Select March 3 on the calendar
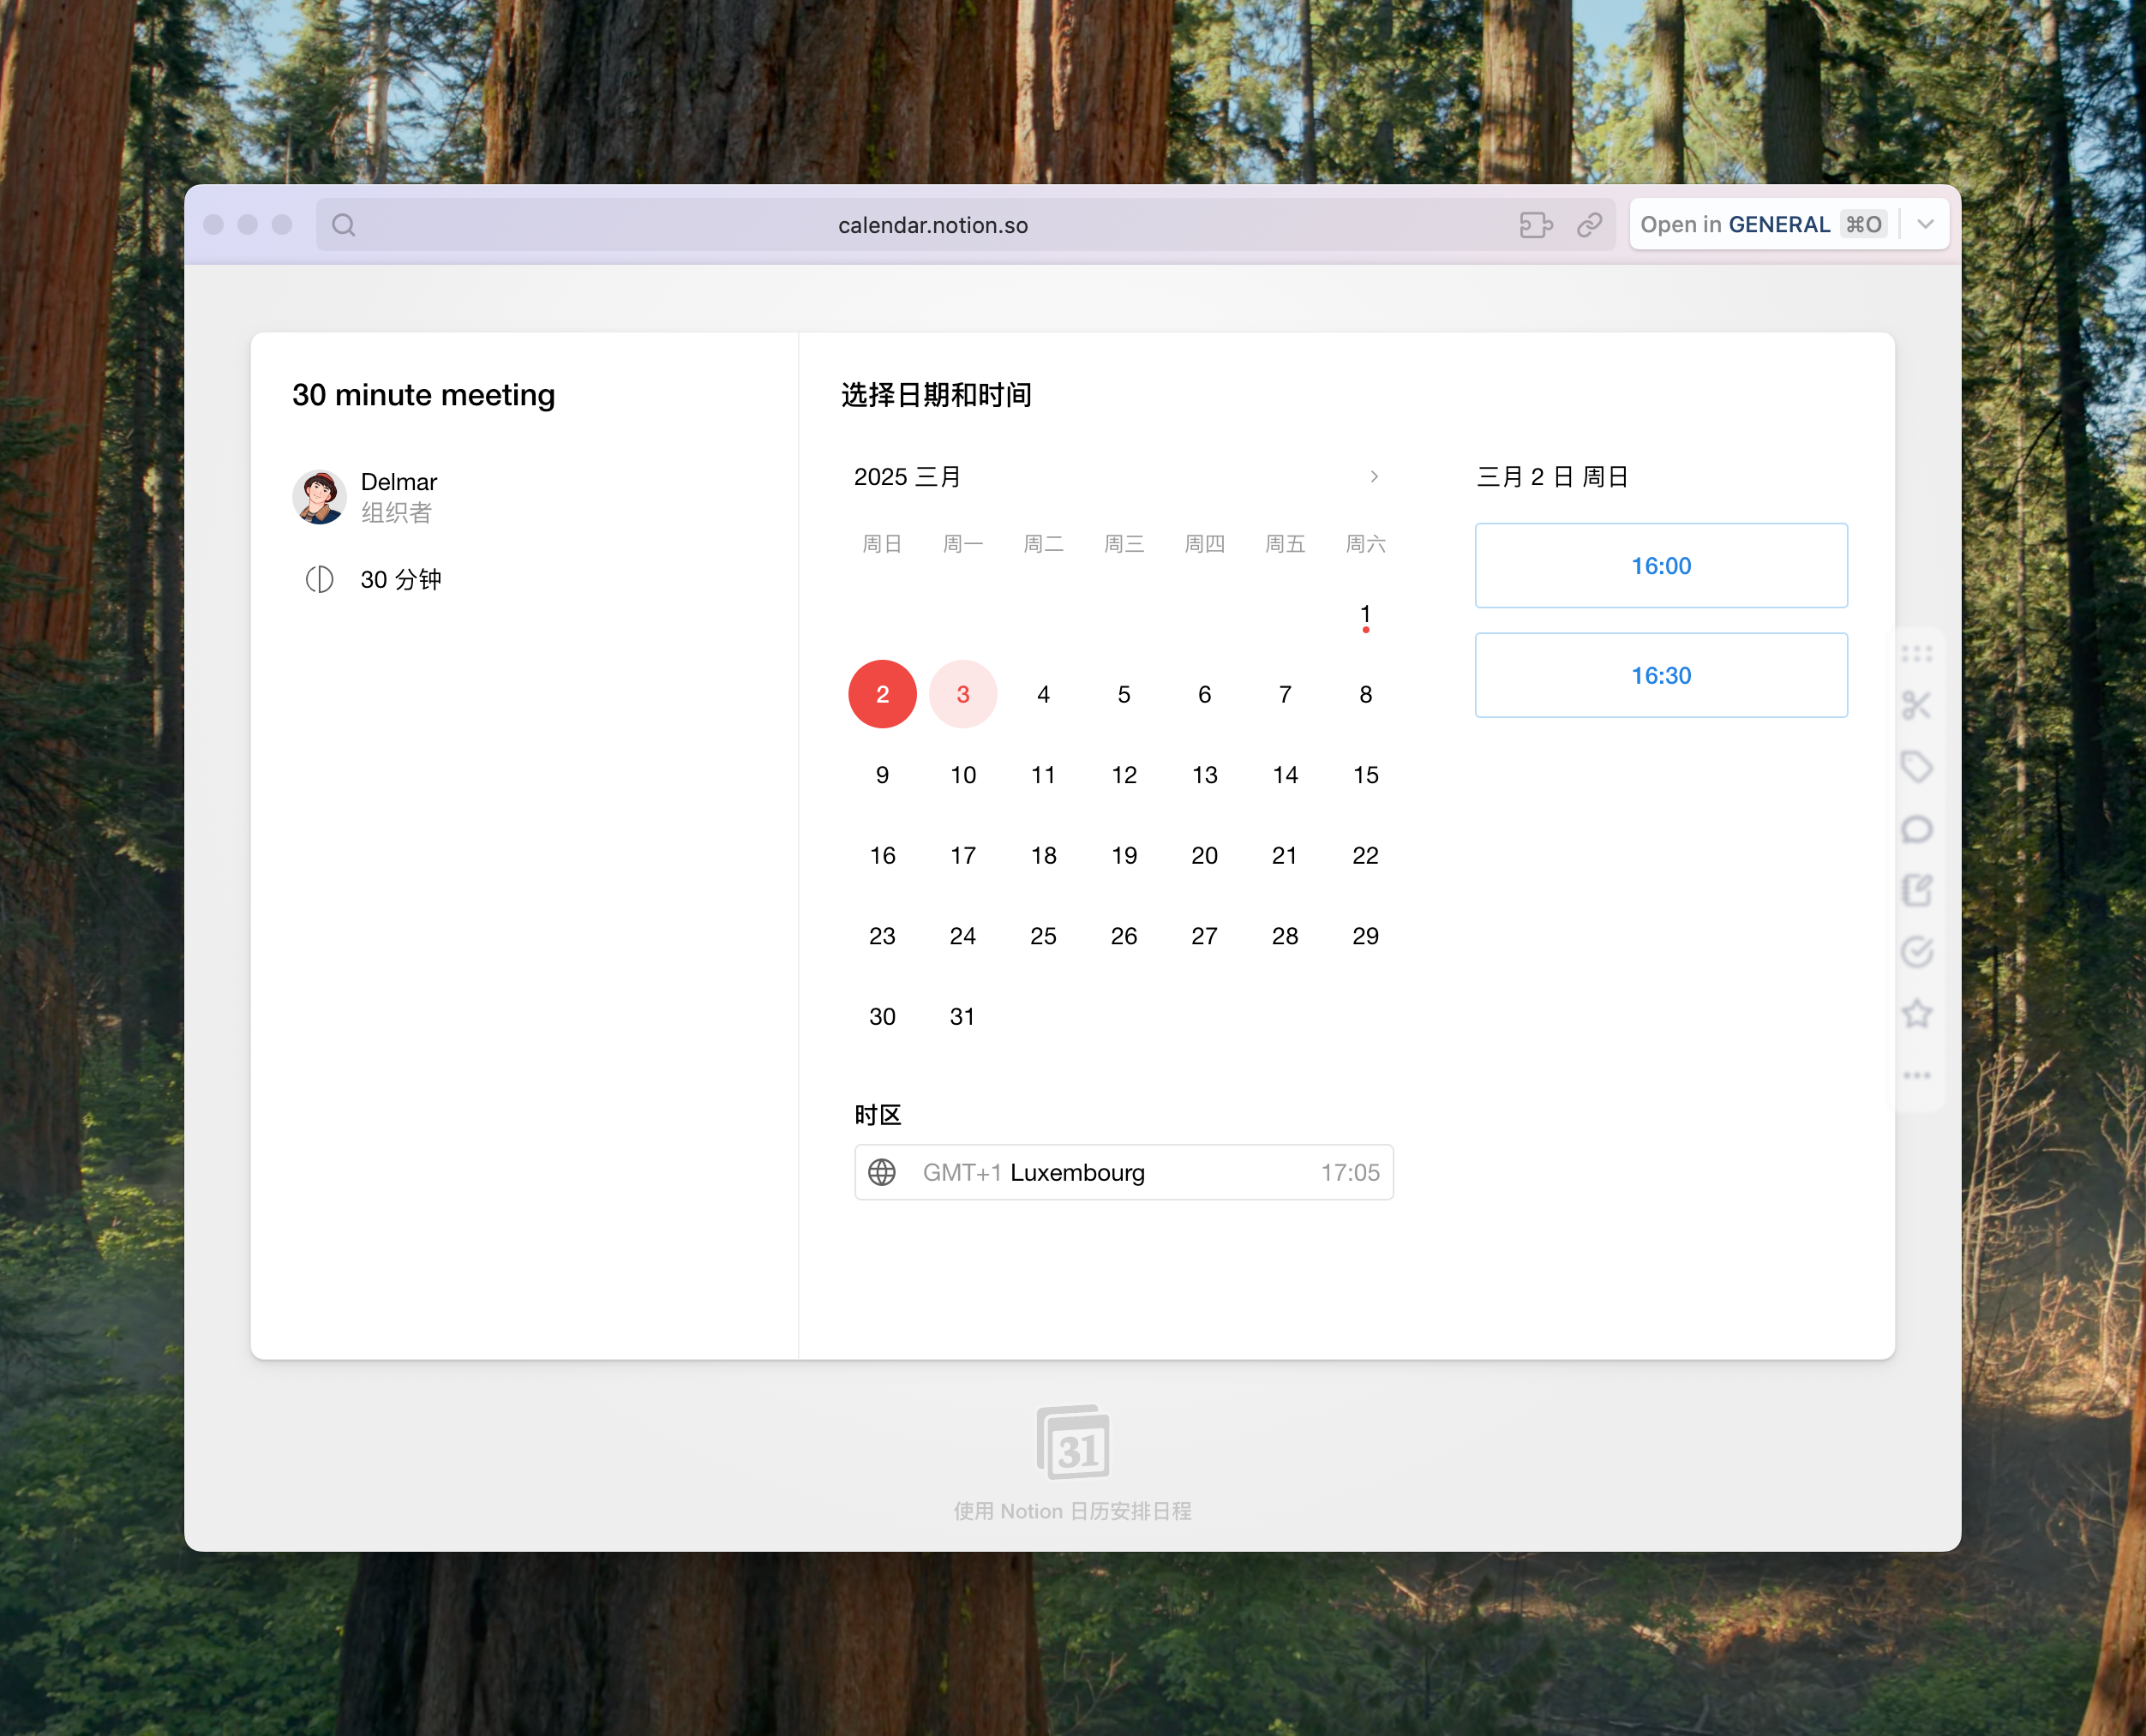The width and height of the screenshot is (2146, 1736). [962, 694]
